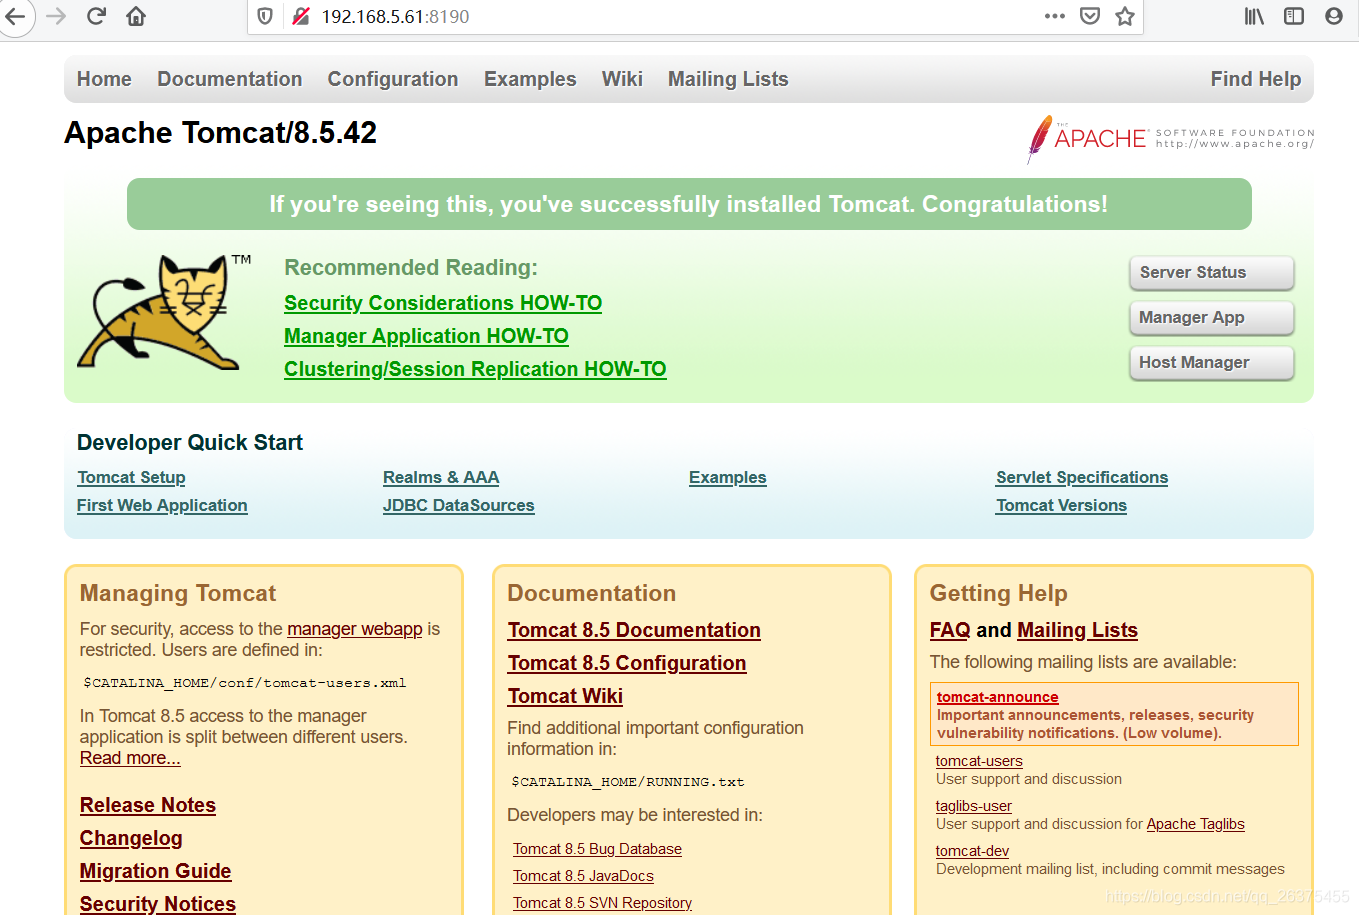Screen dimensions: 1359x915
Task: Follow the manager webapp link
Action: coord(355,629)
